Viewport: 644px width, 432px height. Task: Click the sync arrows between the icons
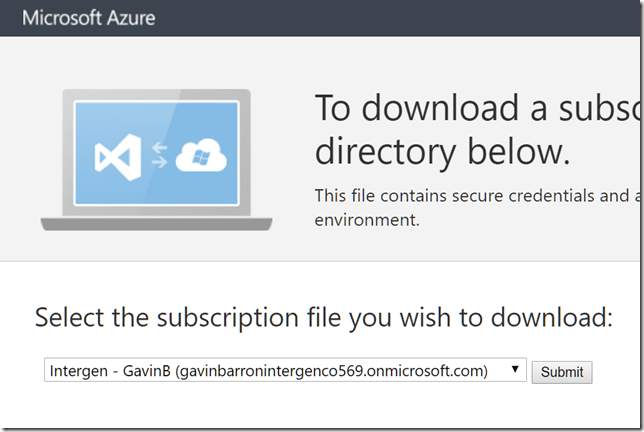[157, 157]
